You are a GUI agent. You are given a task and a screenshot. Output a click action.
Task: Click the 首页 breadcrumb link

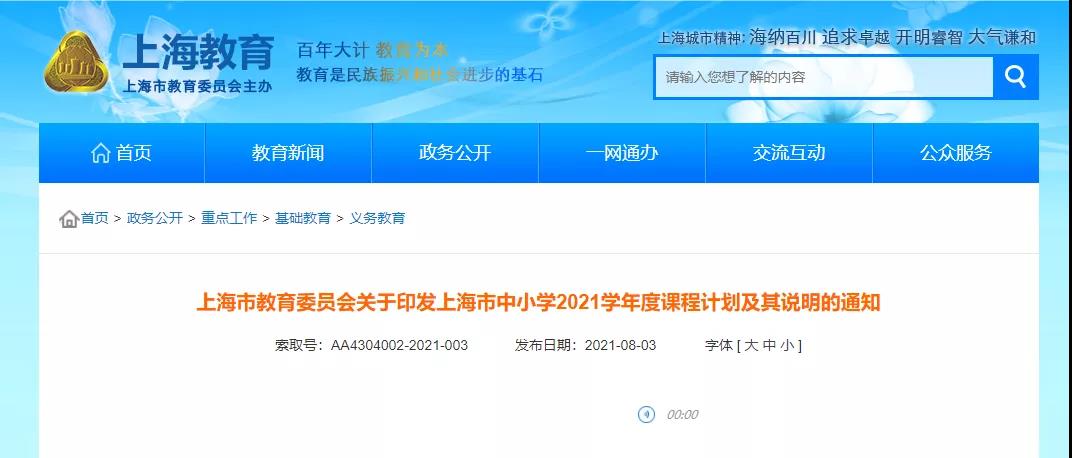point(94,218)
